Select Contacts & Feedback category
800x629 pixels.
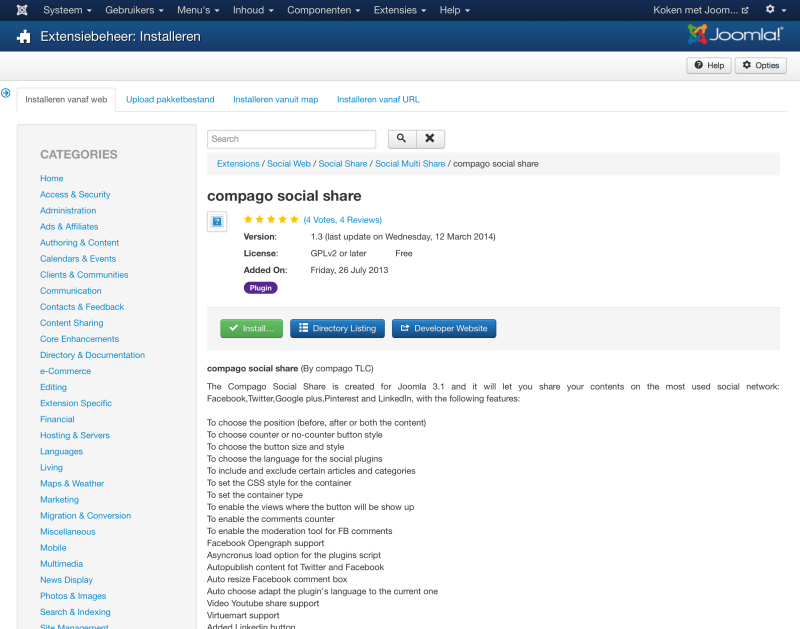pyautogui.click(x=82, y=307)
